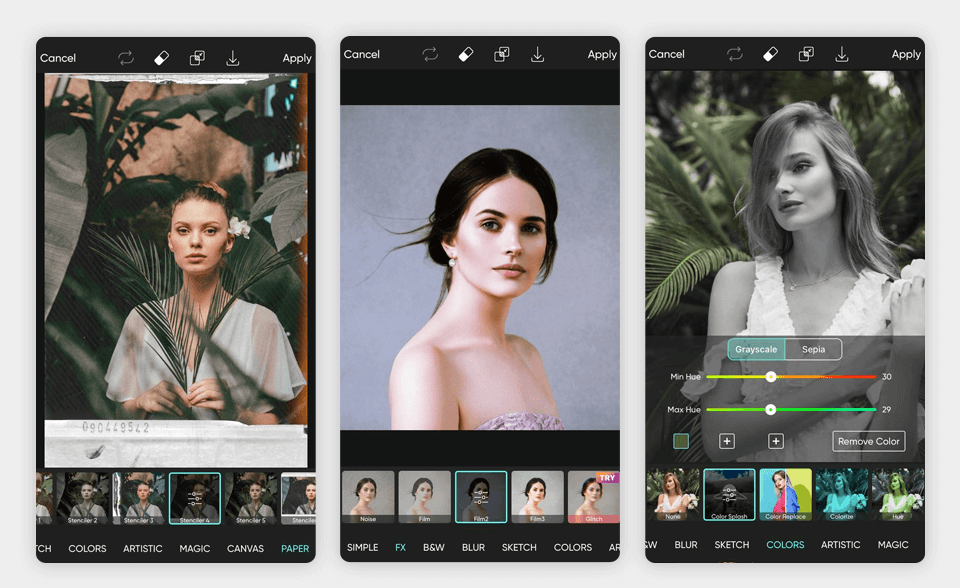Click the redo icon on the Color Splash screen

(736, 54)
